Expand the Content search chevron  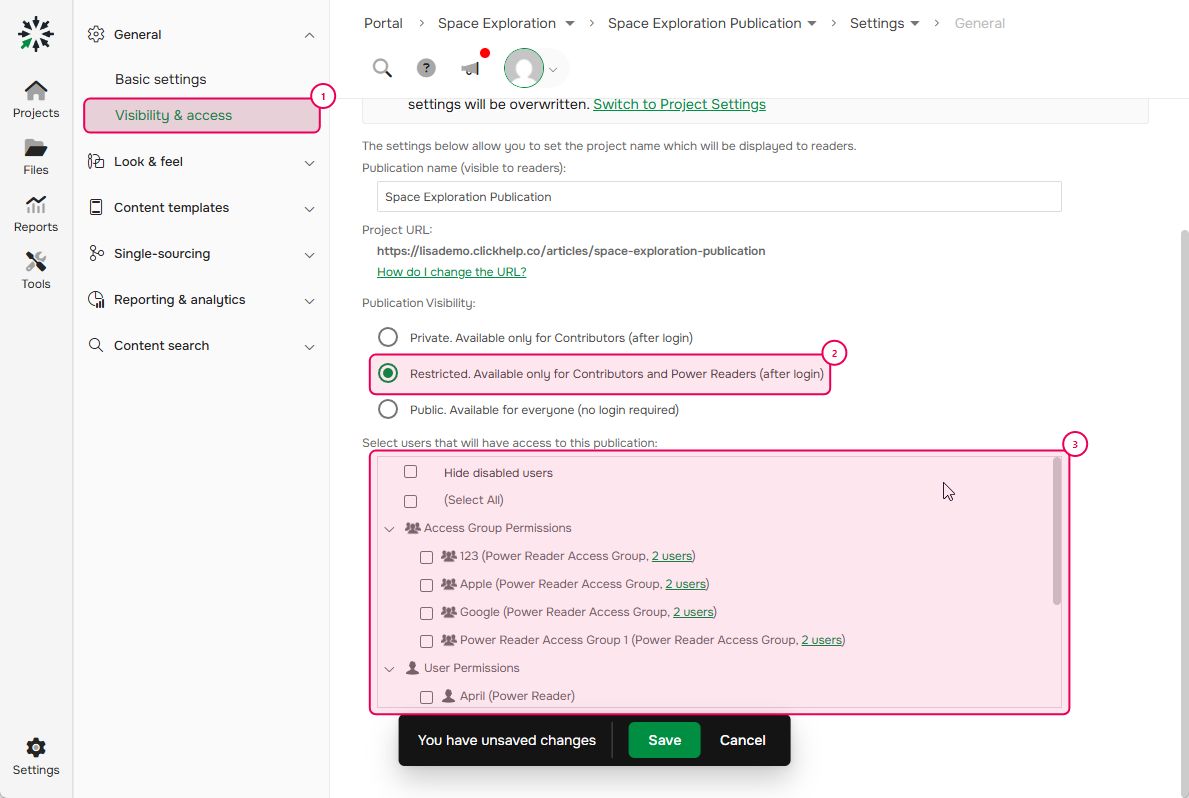[309, 347]
